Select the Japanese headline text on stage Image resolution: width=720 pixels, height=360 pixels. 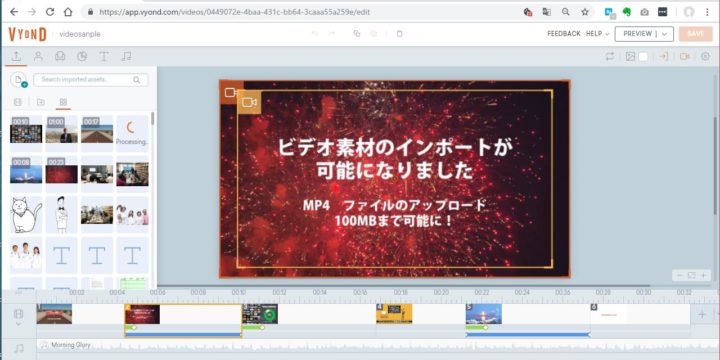394,159
